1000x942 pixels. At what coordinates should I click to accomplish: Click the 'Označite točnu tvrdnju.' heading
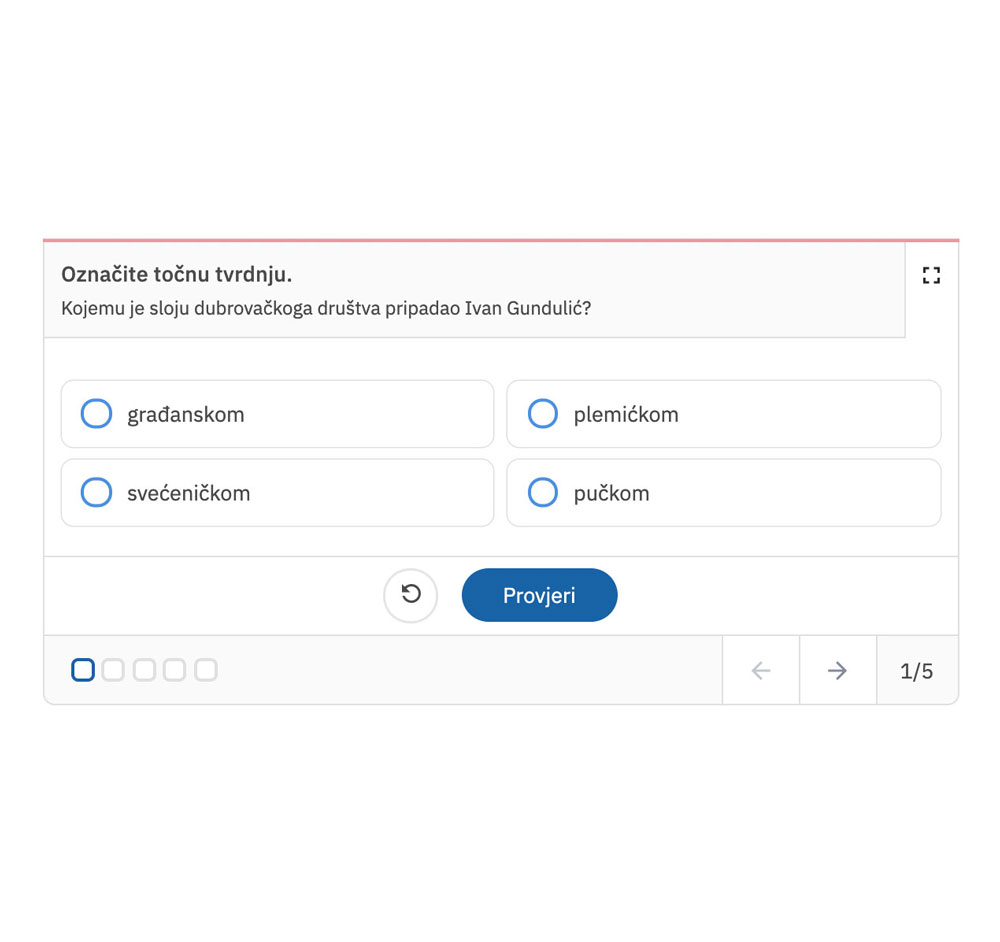pos(176,275)
